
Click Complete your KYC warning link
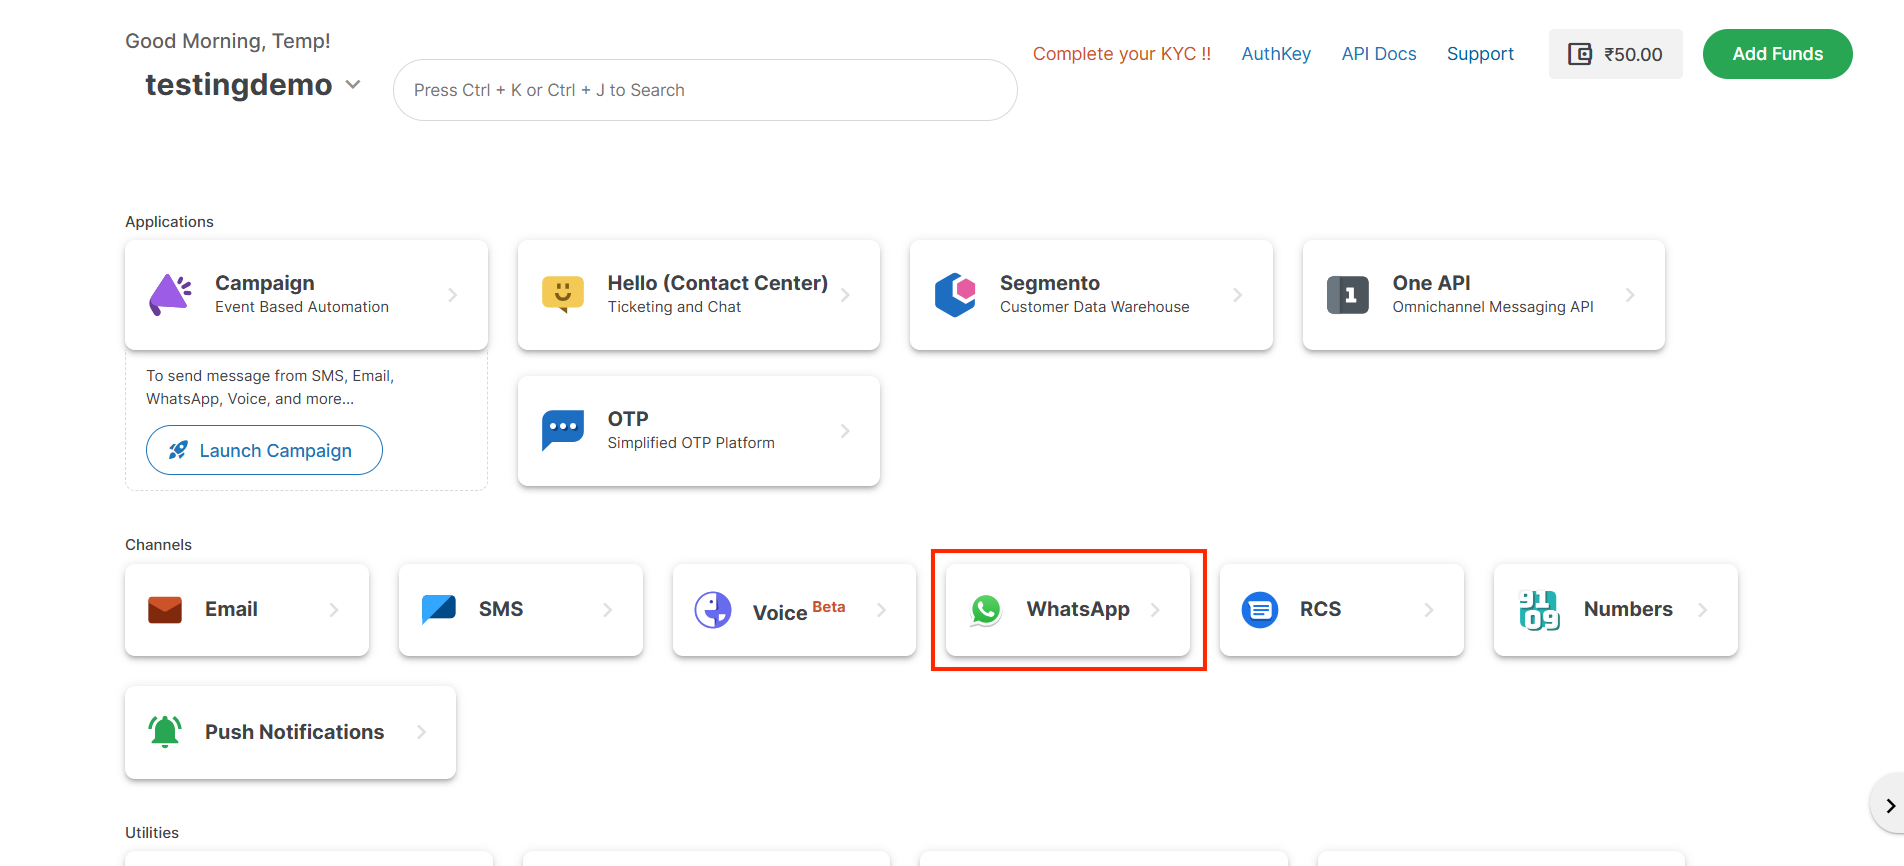tap(1121, 54)
